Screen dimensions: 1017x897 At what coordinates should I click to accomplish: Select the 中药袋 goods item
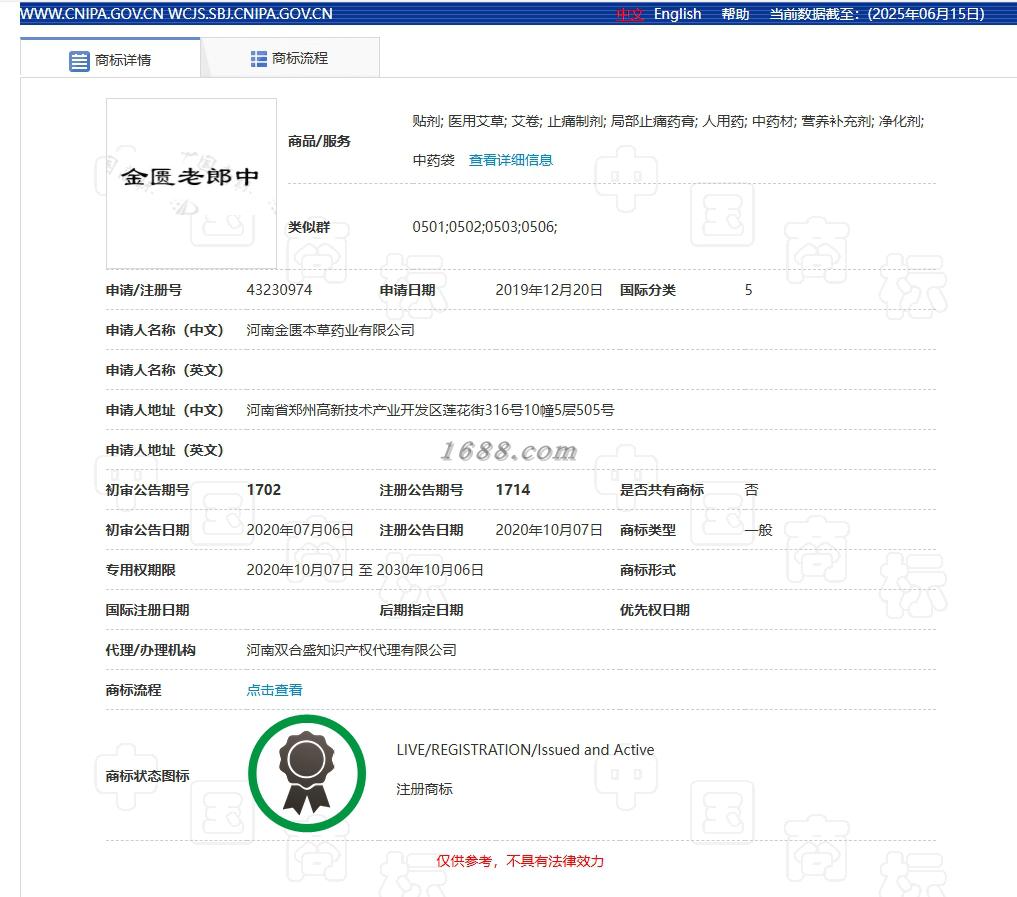[x=433, y=160]
